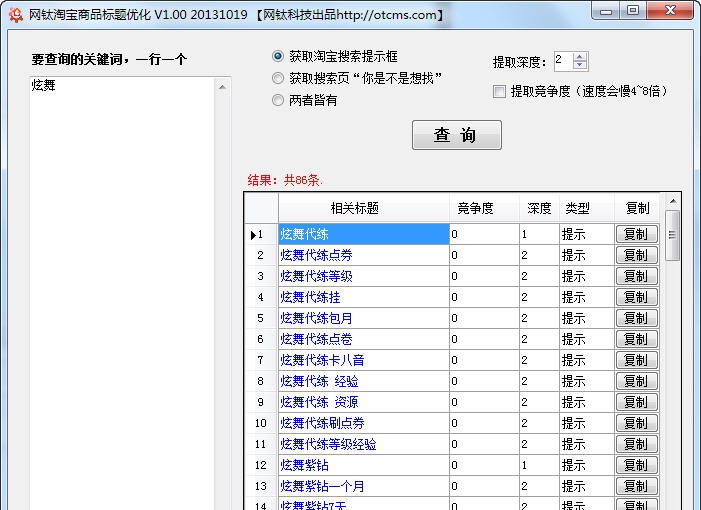The height and width of the screenshot is (510, 701).
Task: Copy row 6 炫舞代练点卷 with 复制 button
Action: (637, 339)
